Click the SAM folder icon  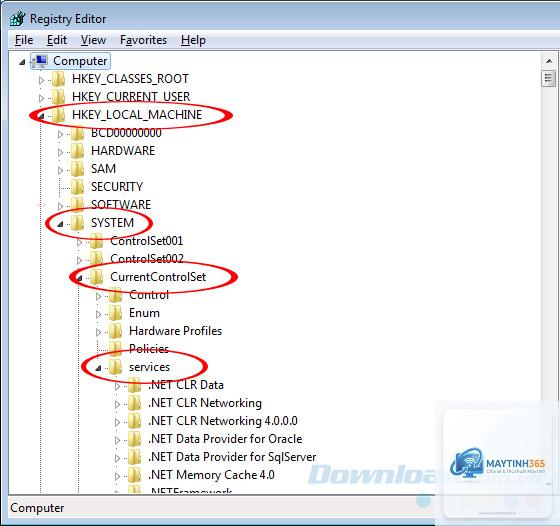tap(77, 169)
